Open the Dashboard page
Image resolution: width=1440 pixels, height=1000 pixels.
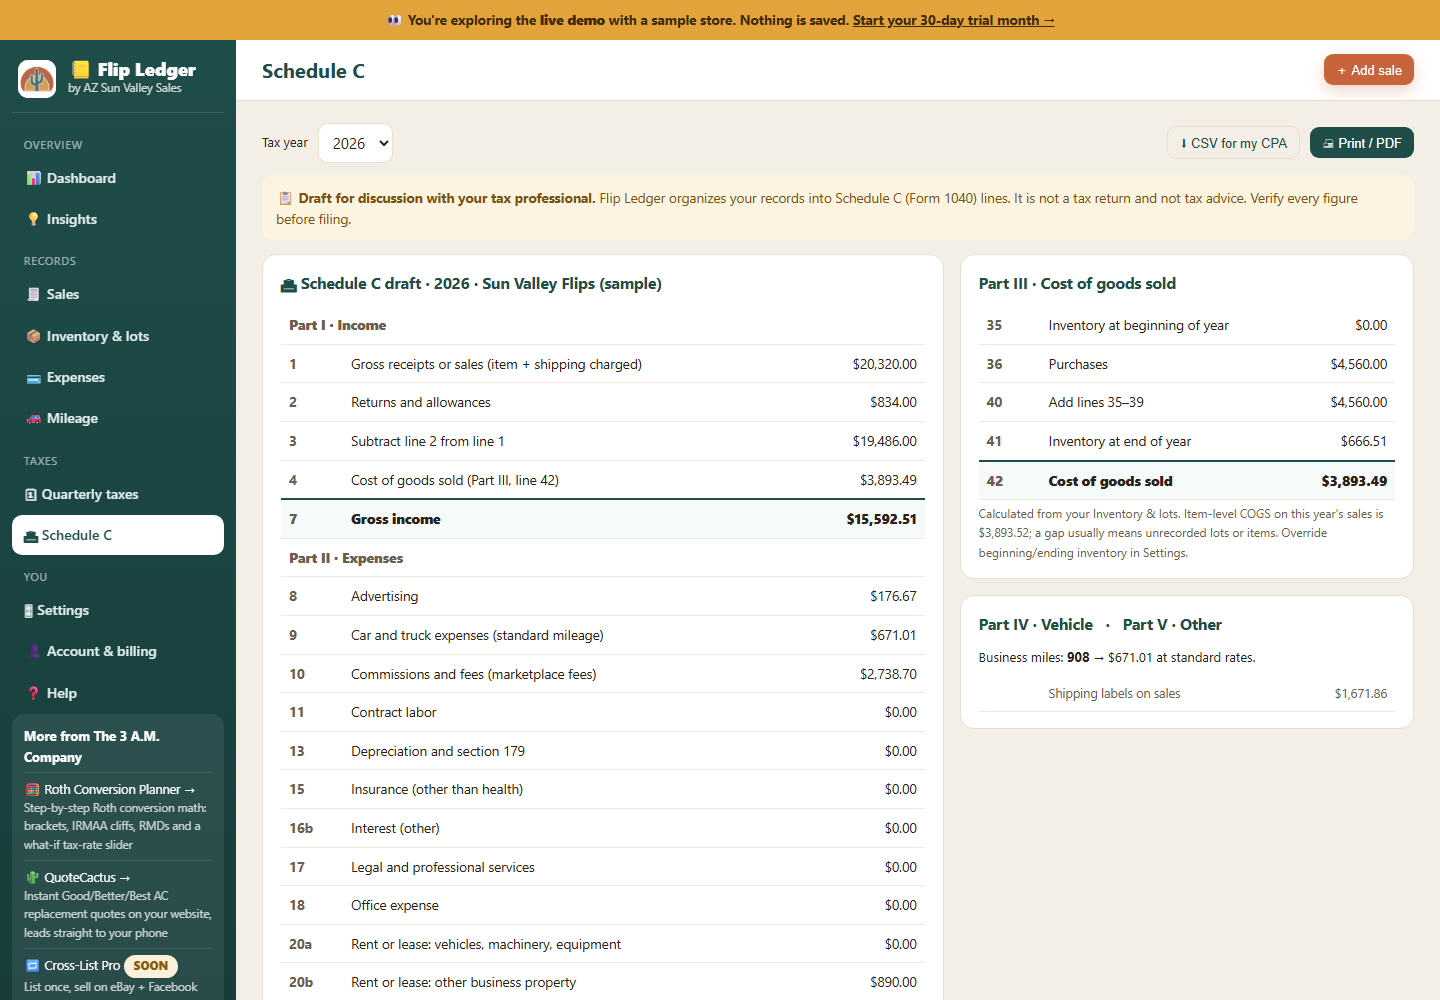tap(118, 178)
